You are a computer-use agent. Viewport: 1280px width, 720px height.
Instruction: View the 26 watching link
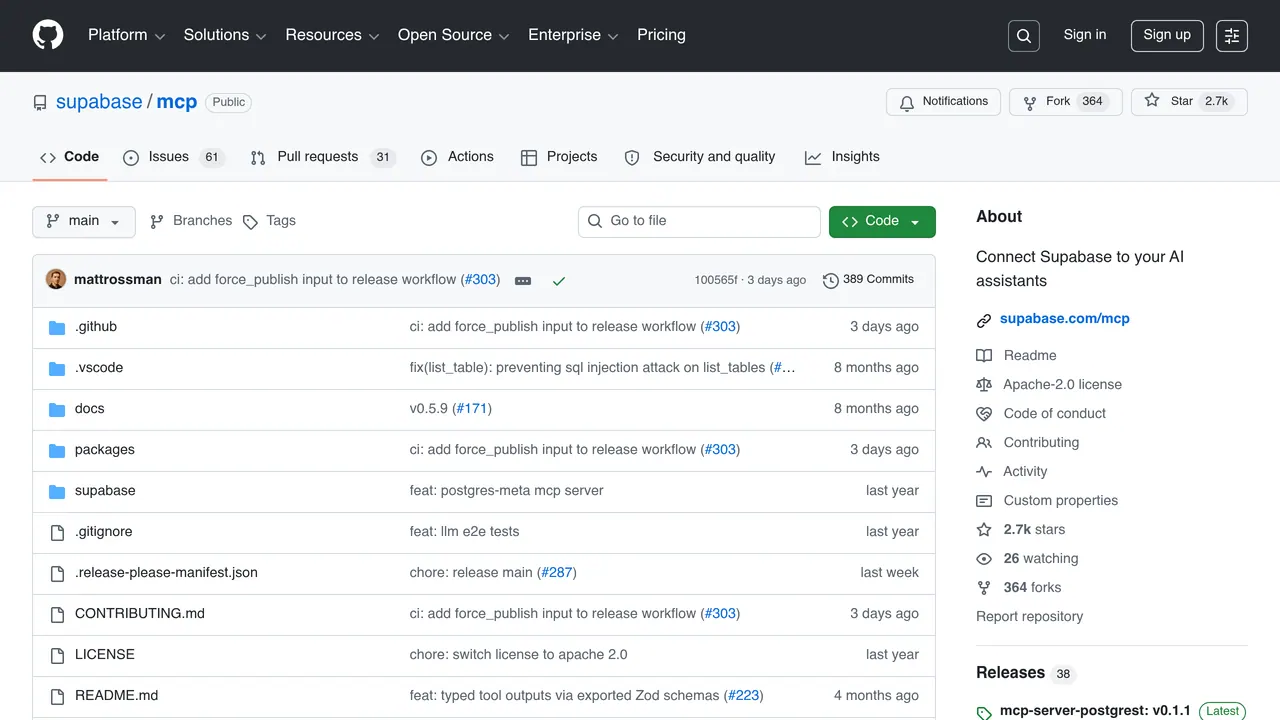(x=1027, y=558)
